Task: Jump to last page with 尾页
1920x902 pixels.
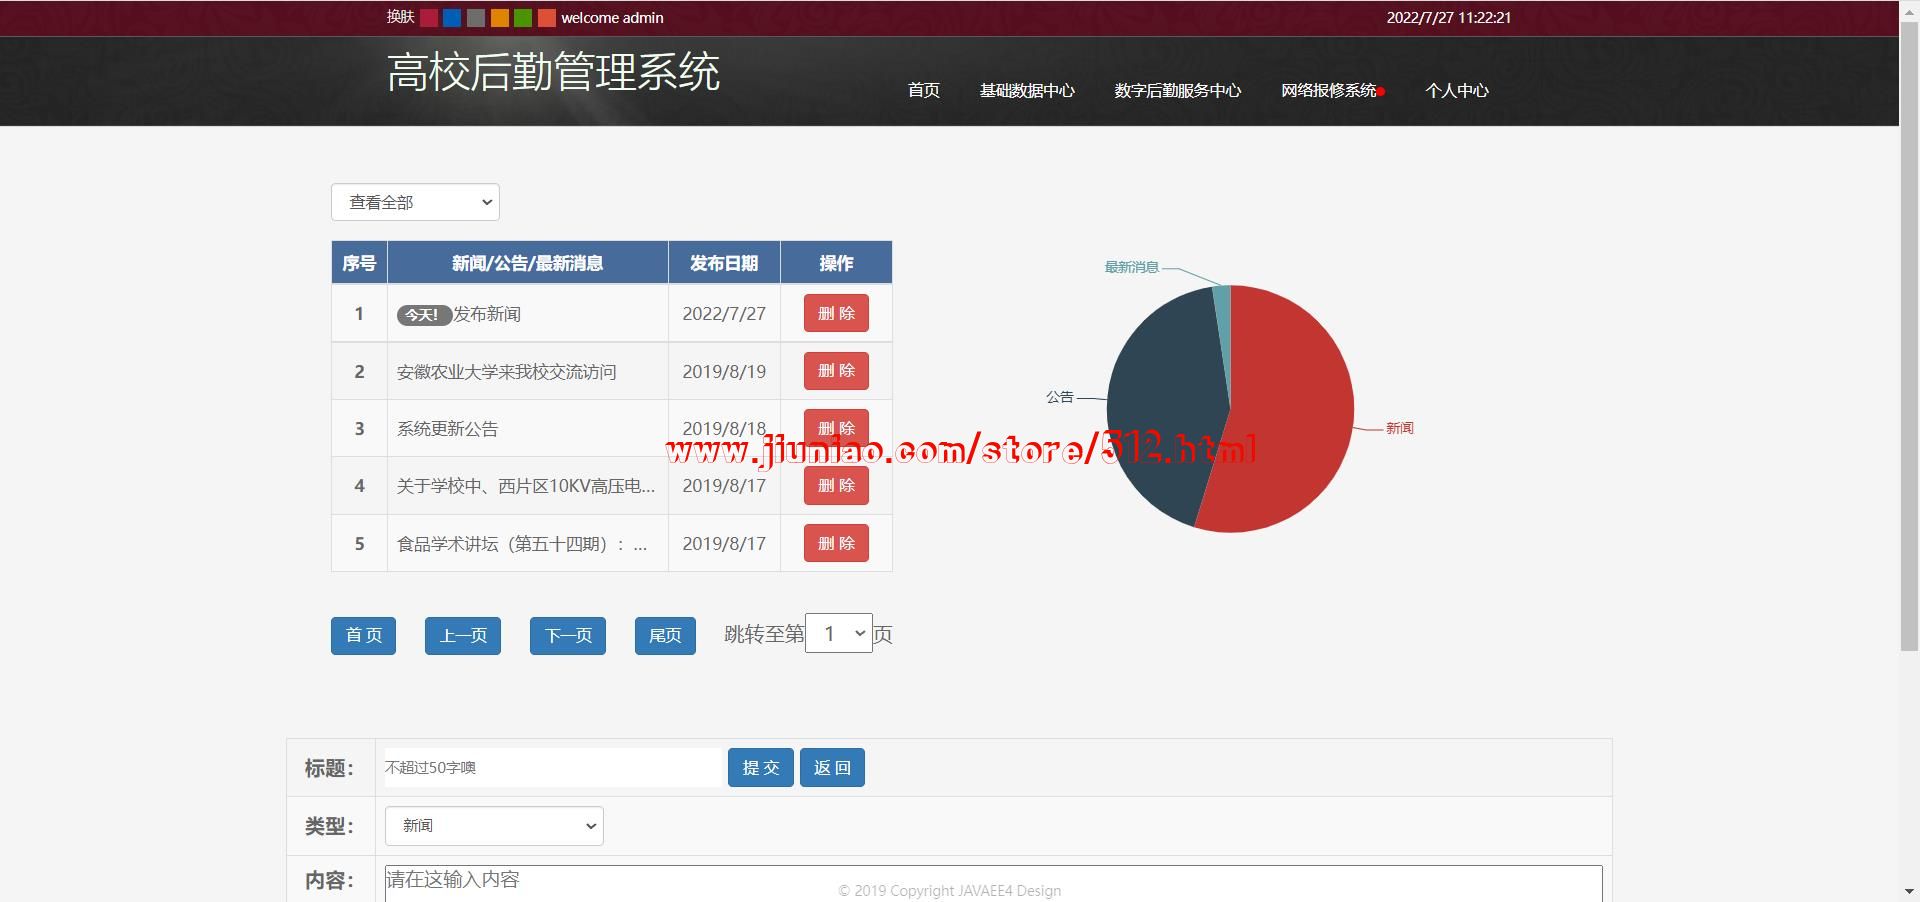Action: pos(665,636)
